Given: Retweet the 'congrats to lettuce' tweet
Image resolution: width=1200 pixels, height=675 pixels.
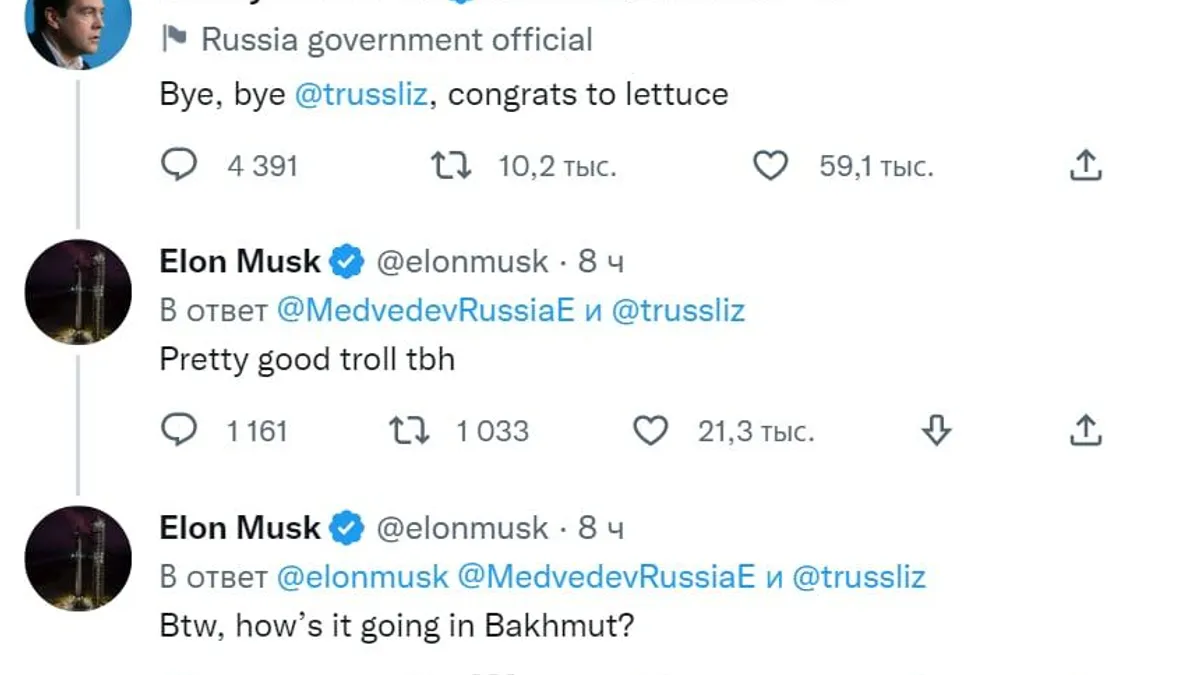Looking at the screenshot, I should tap(450, 165).
